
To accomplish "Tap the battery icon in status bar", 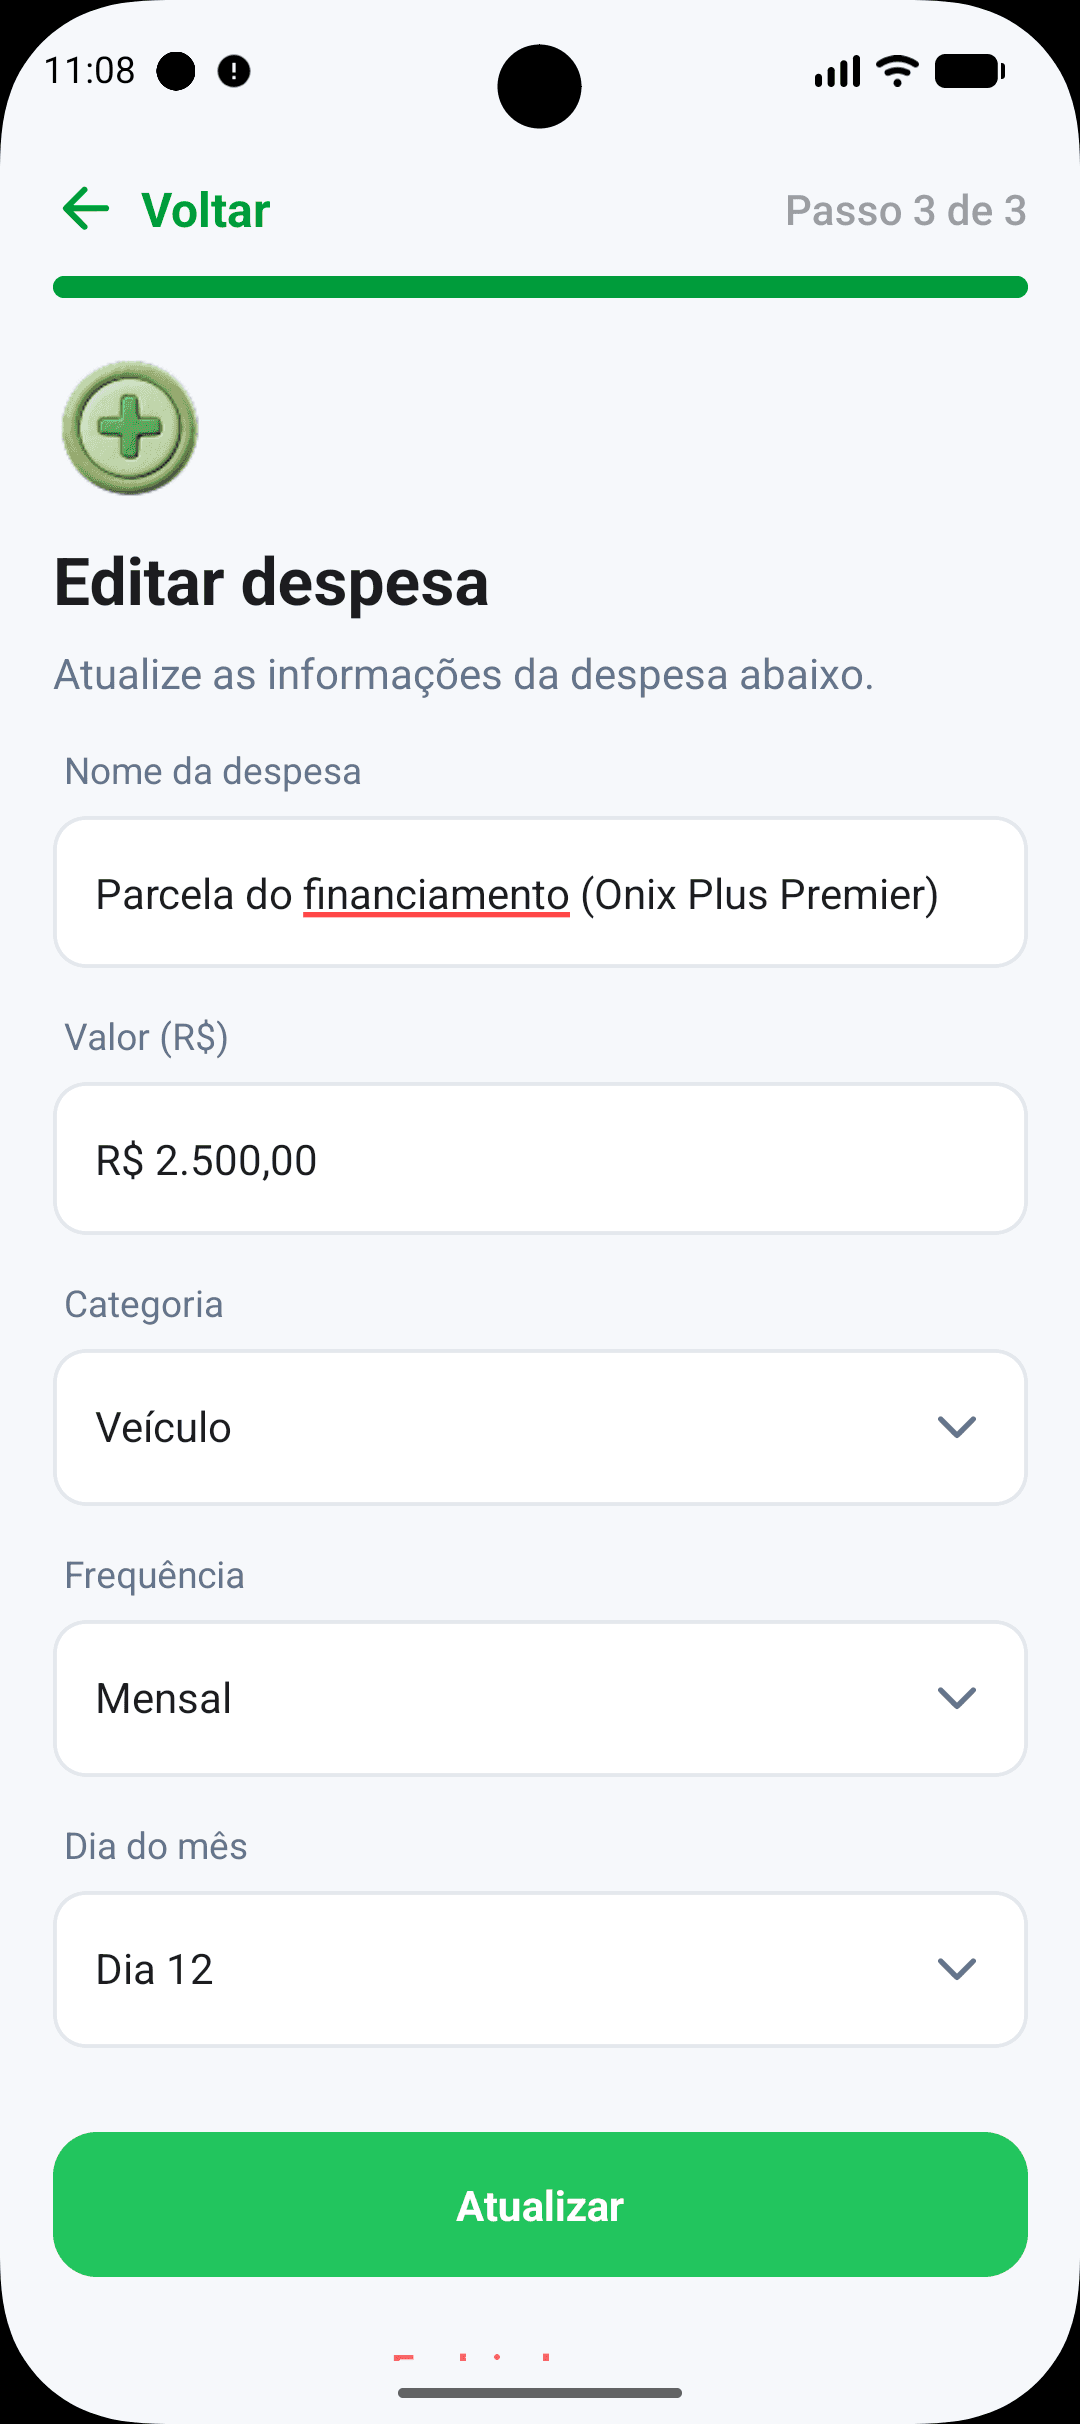I will click(x=969, y=71).
